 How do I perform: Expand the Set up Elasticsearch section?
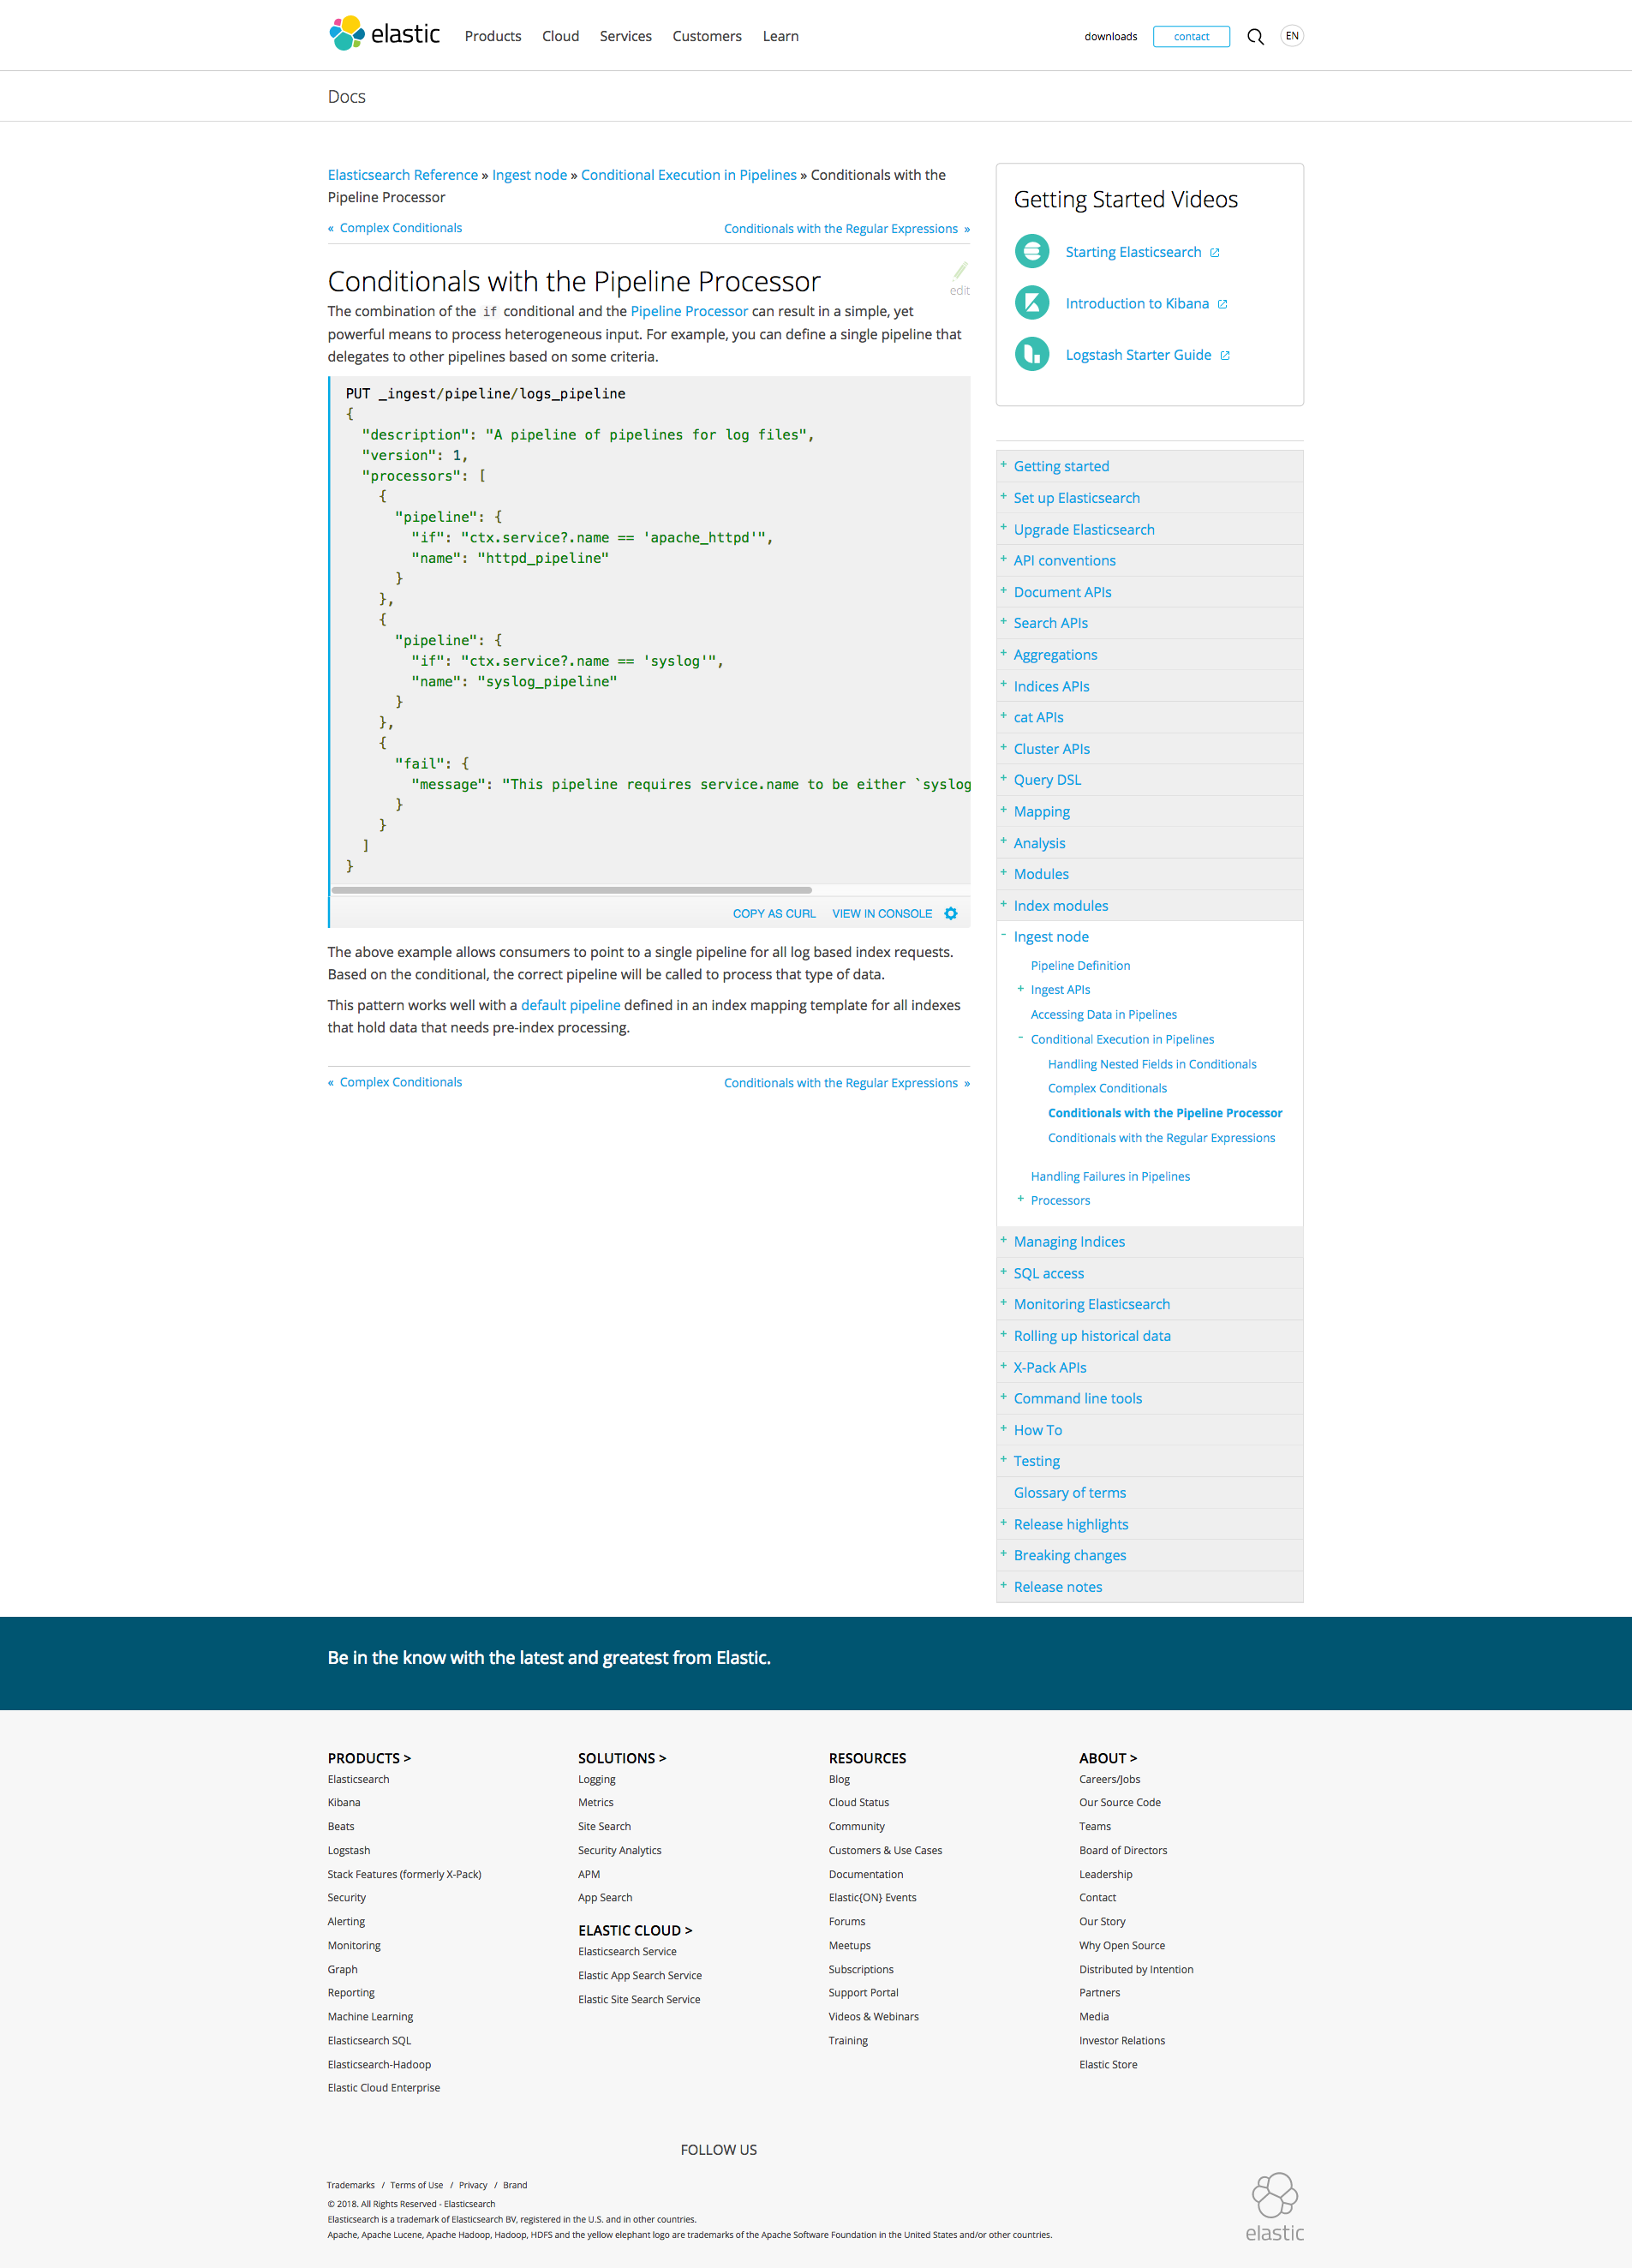[x=1003, y=496]
